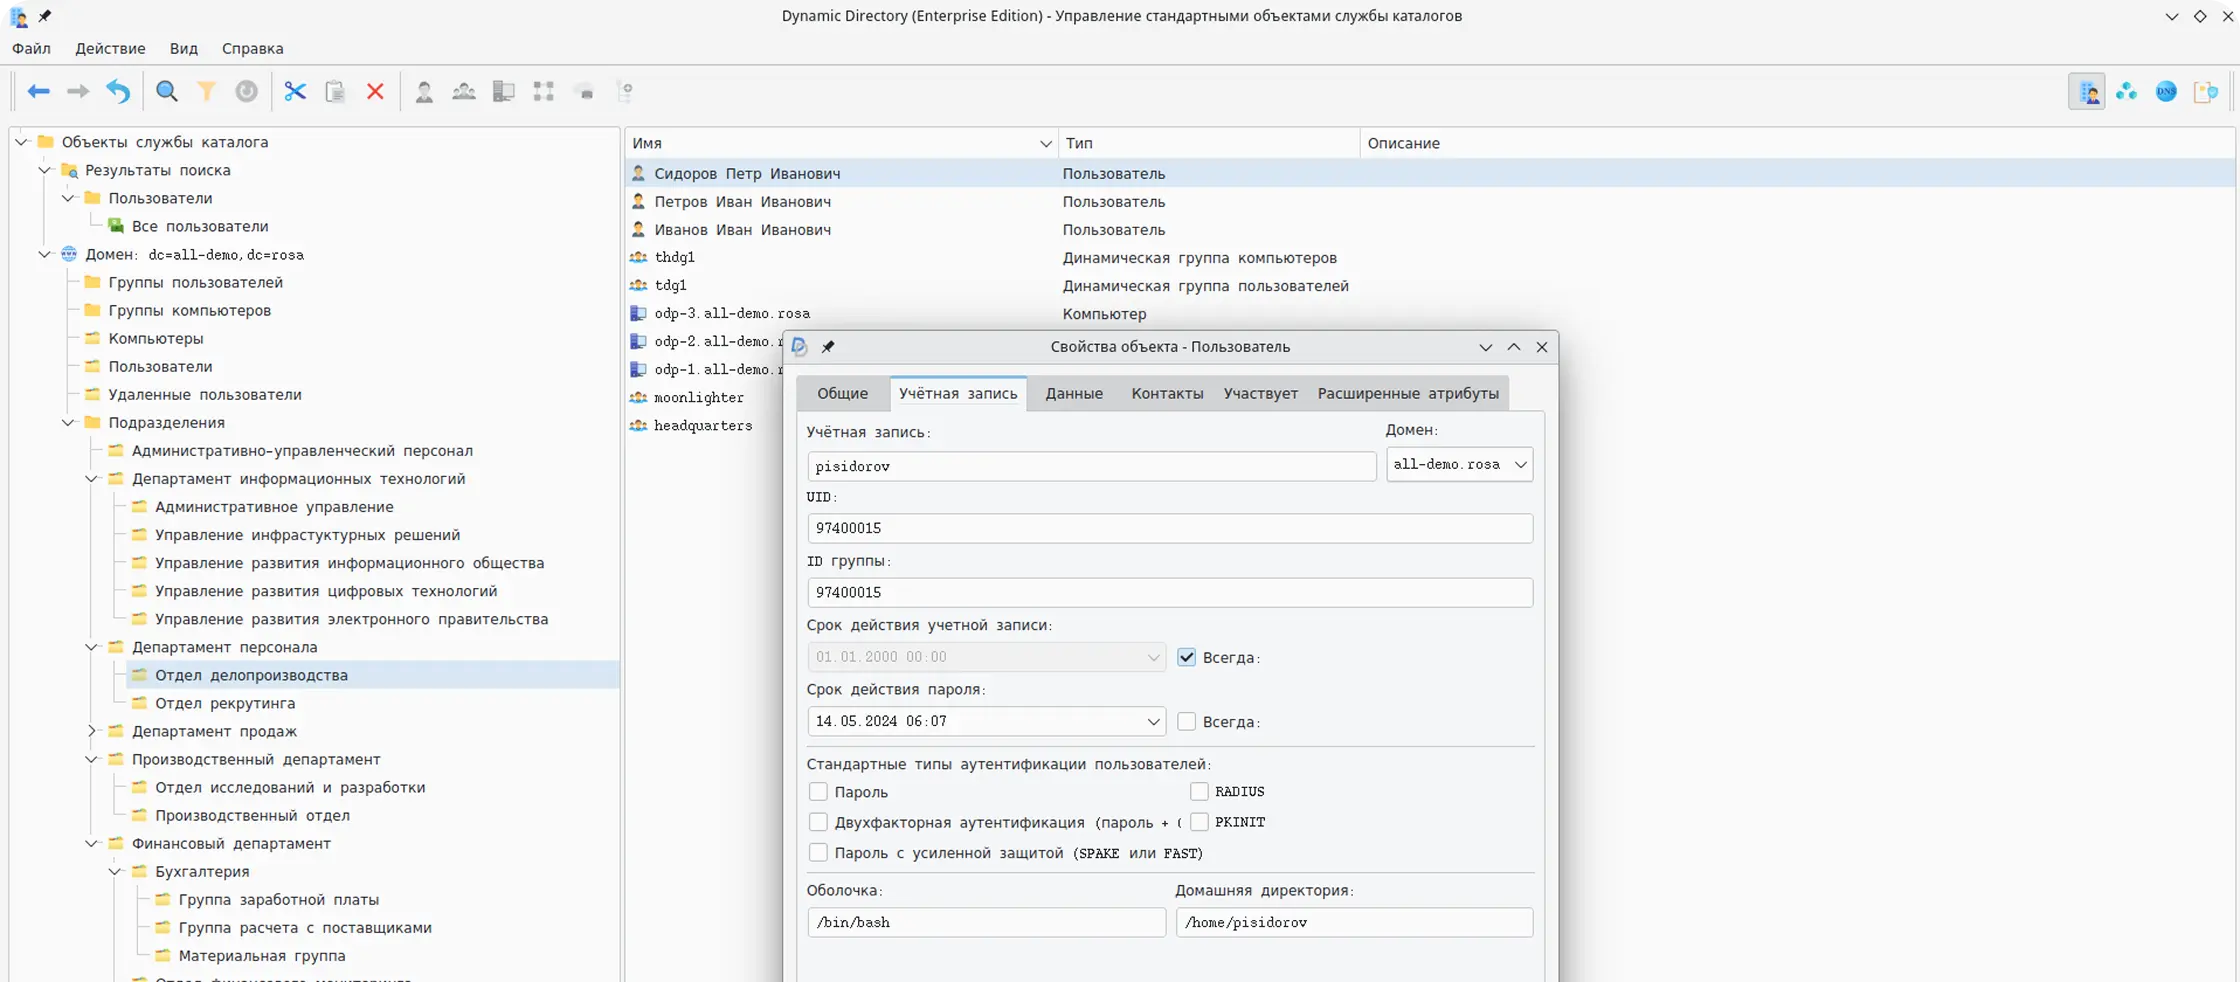The height and width of the screenshot is (982, 2240).
Task: Open search with the magnifying glass icon
Action: (x=167, y=92)
